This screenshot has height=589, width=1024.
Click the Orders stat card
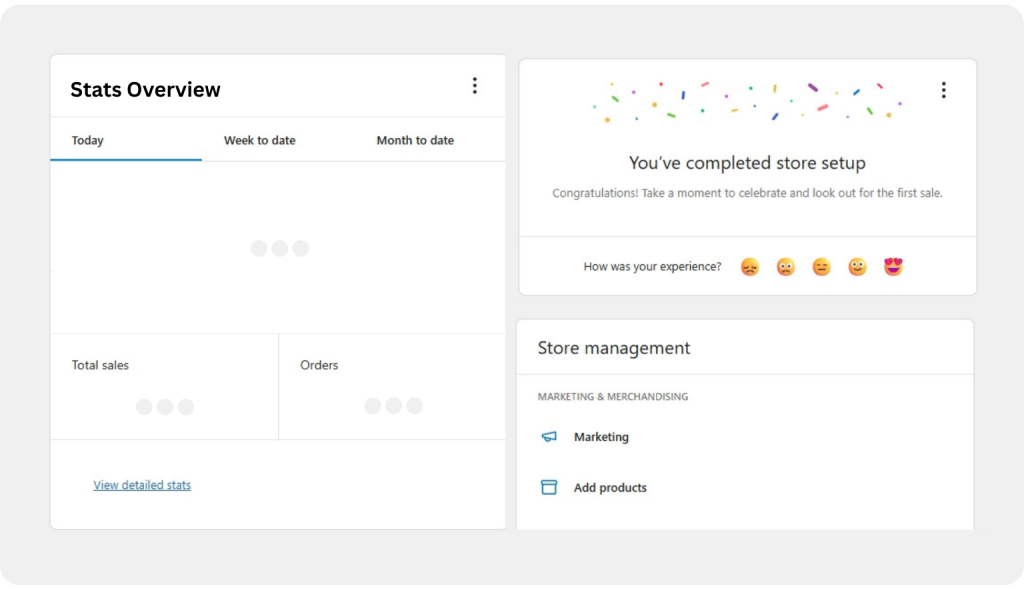point(392,386)
